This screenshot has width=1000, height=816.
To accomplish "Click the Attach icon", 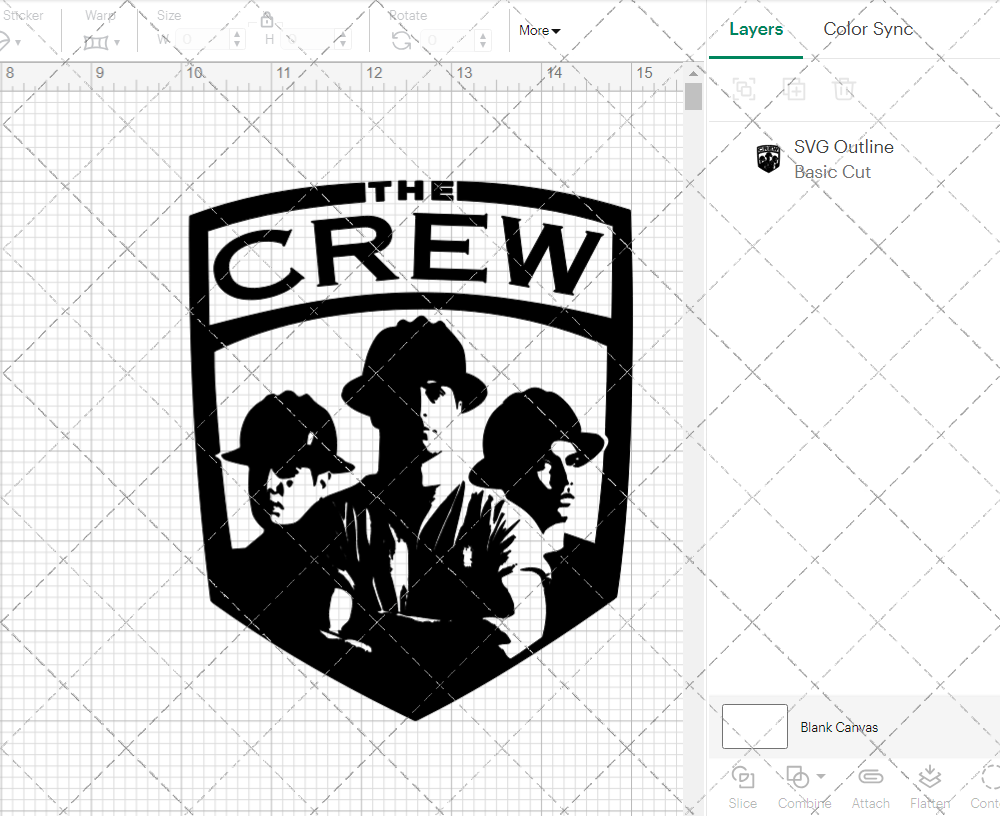I will (870, 778).
